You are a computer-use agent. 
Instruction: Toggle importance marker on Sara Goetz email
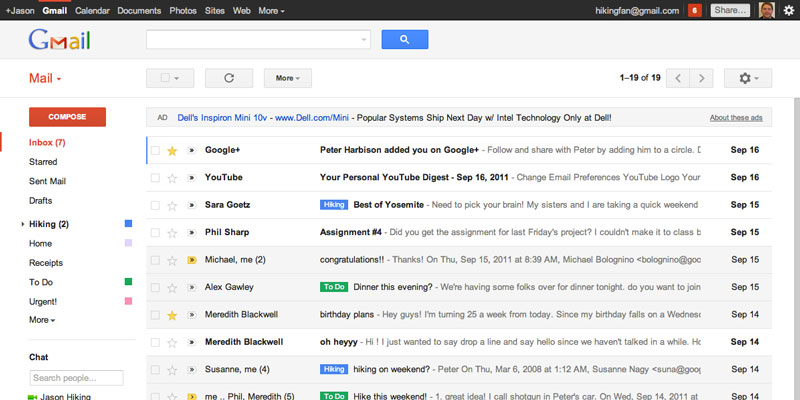[192, 206]
